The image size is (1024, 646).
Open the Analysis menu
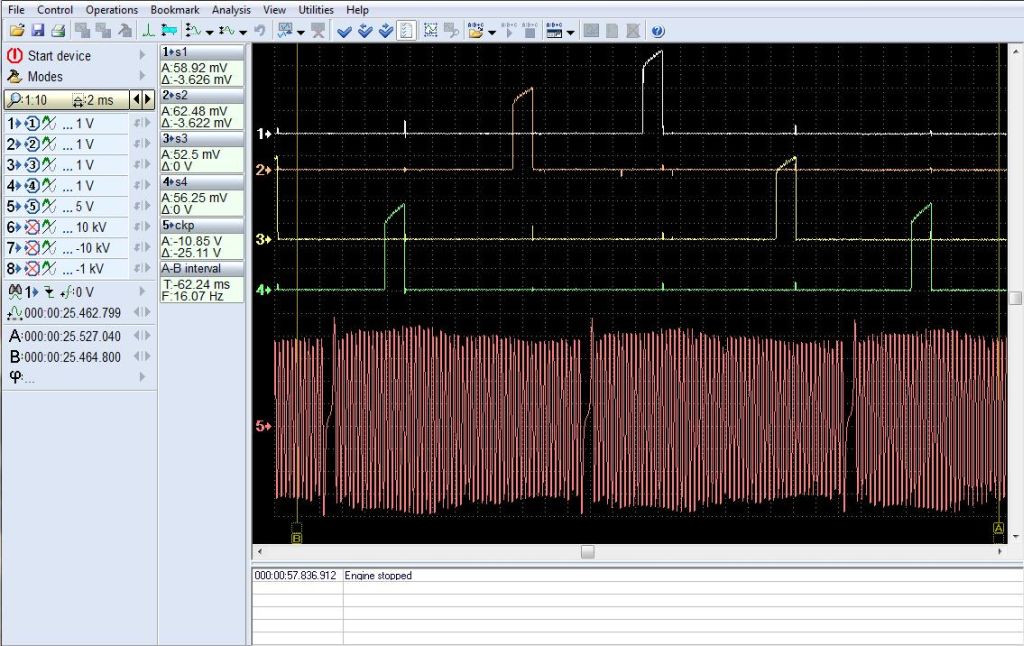(231, 10)
